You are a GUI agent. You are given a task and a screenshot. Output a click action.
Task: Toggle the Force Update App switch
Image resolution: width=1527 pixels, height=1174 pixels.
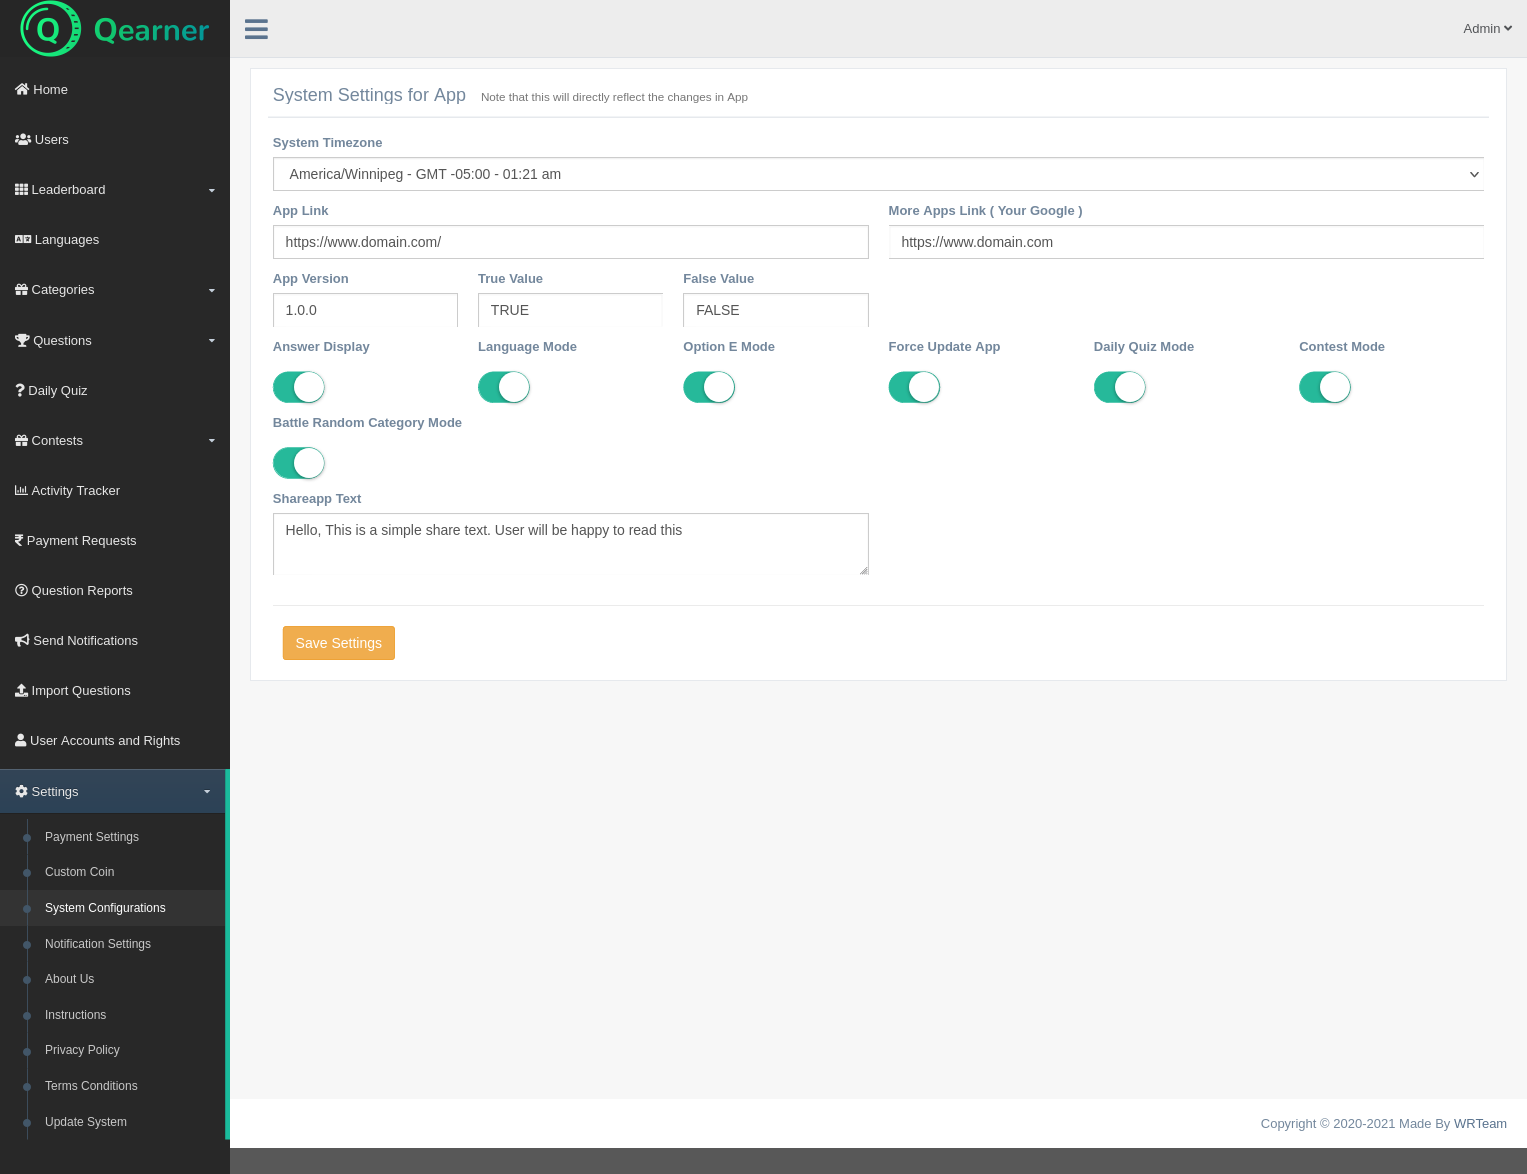[914, 387]
